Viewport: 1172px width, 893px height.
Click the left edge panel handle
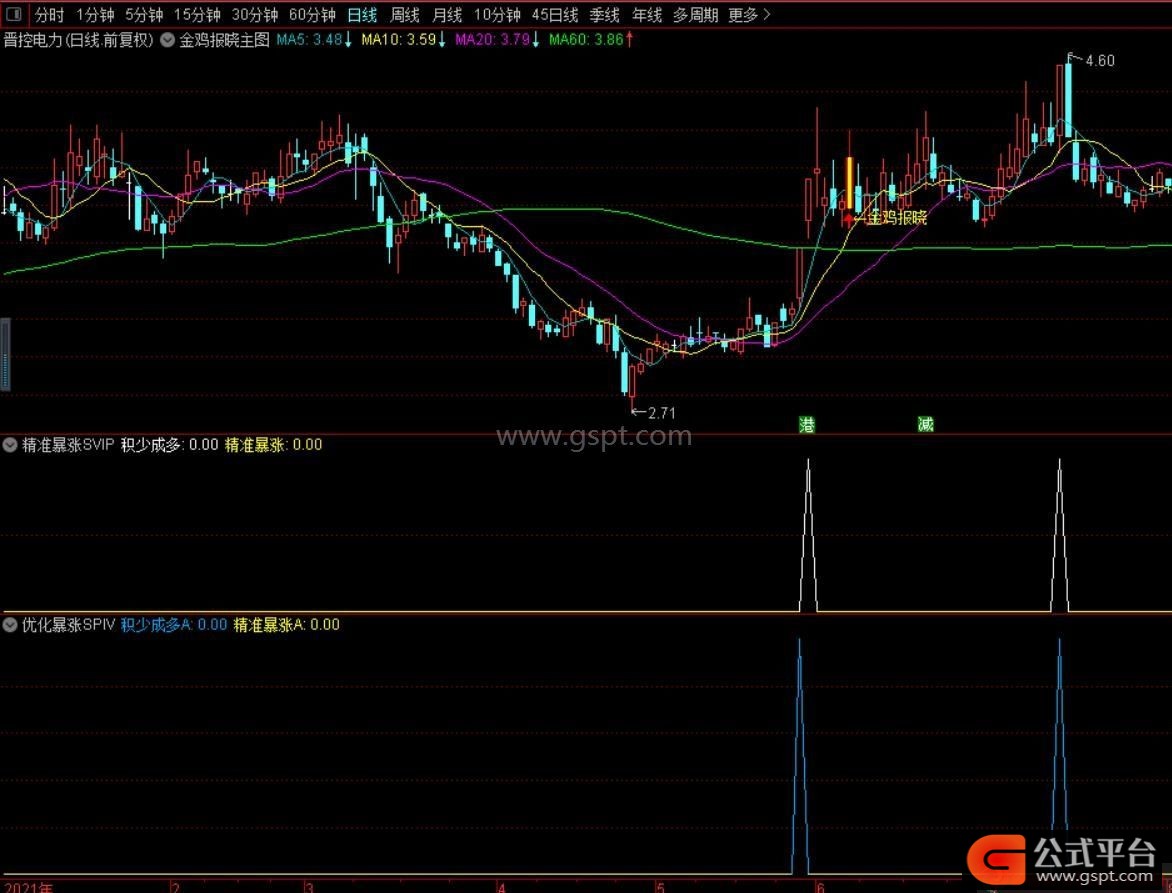4,354
